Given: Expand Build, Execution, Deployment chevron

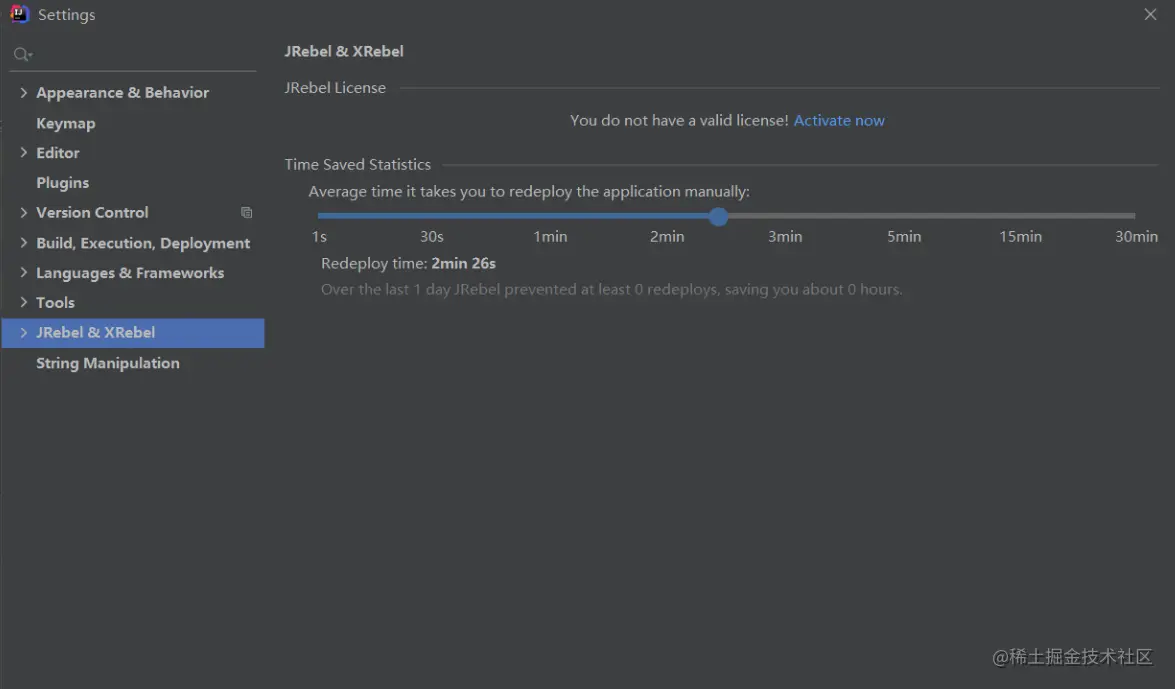Looking at the screenshot, I should 23,242.
